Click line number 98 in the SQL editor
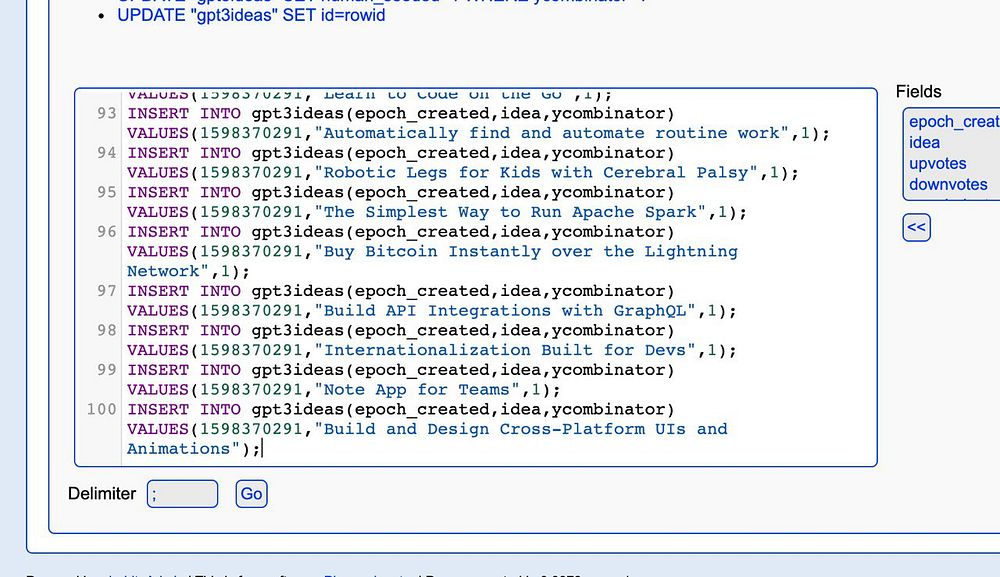Viewport: 1000px width, 577px height. click(x=107, y=331)
